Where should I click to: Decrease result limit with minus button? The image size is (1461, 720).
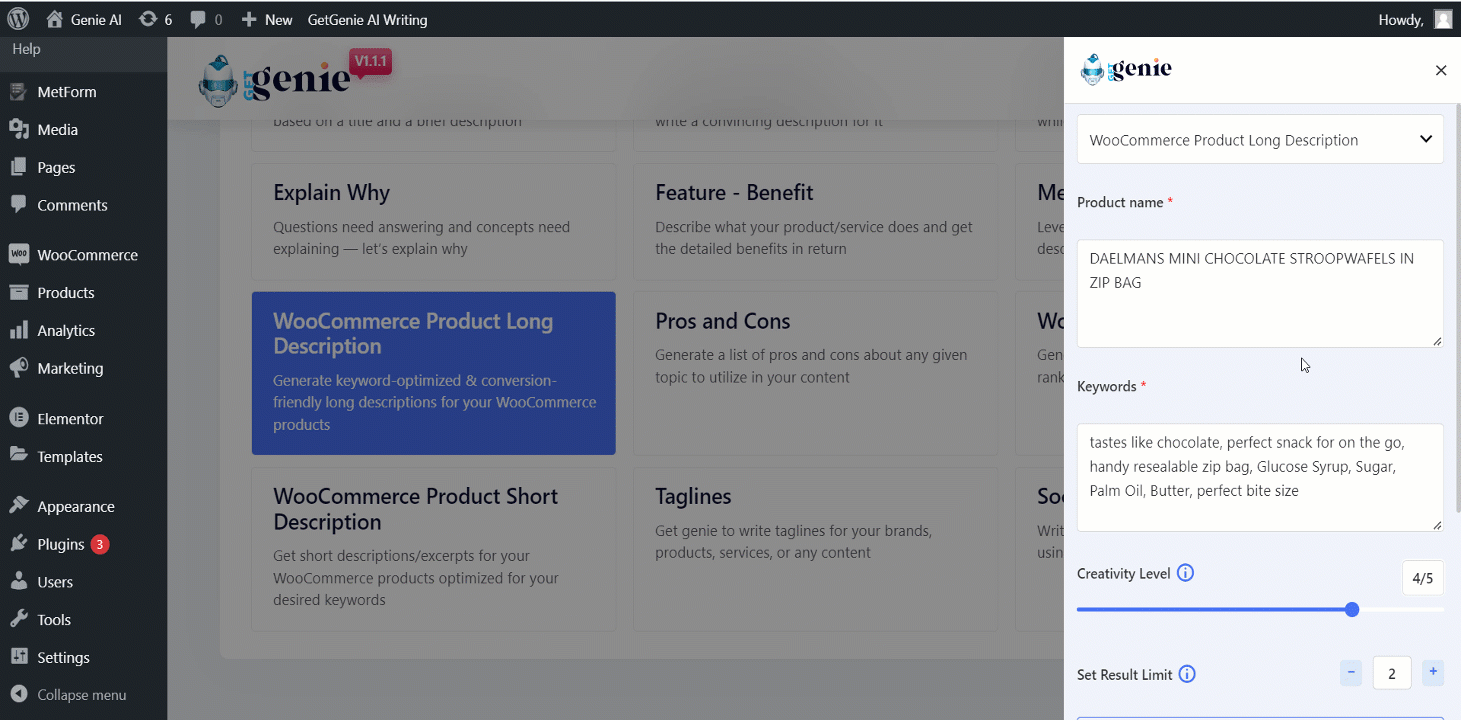(1351, 672)
